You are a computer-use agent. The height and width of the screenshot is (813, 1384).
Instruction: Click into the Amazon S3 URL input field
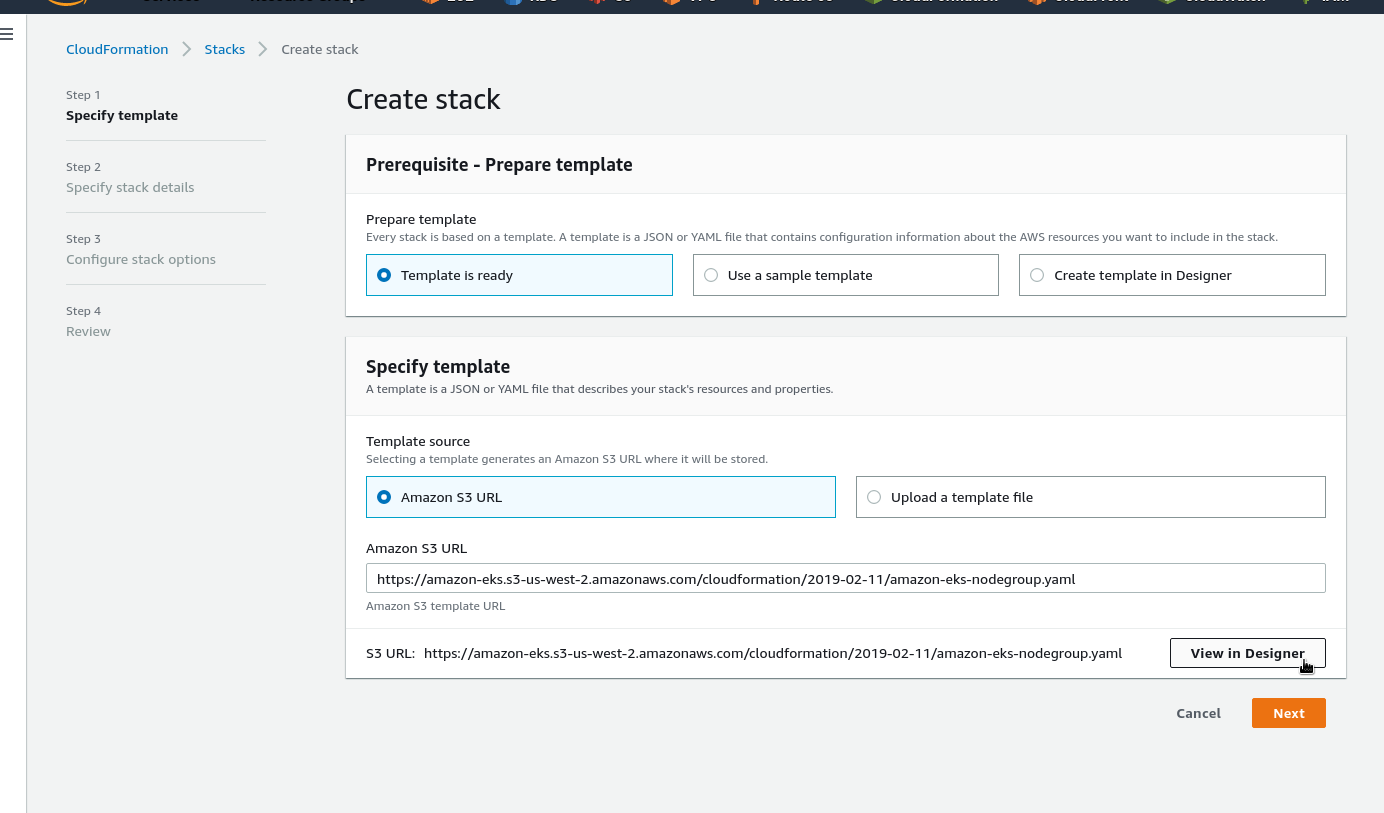tap(845, 579)
